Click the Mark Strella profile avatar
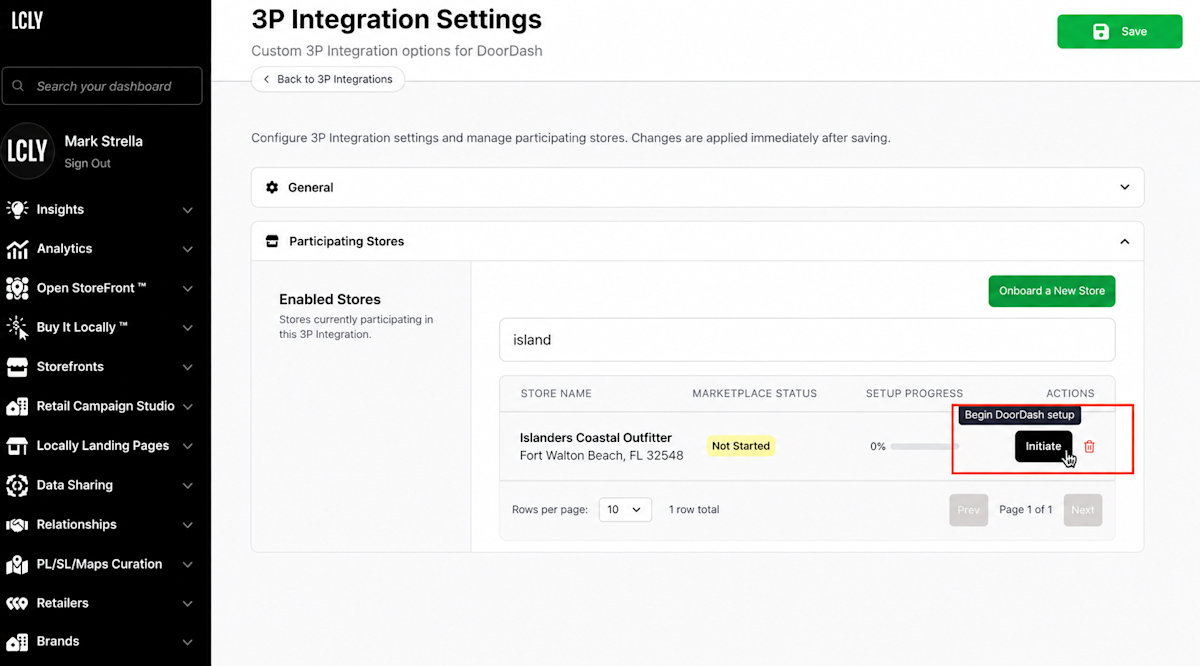The image size is (1200, 666). [x=27, y=151]
